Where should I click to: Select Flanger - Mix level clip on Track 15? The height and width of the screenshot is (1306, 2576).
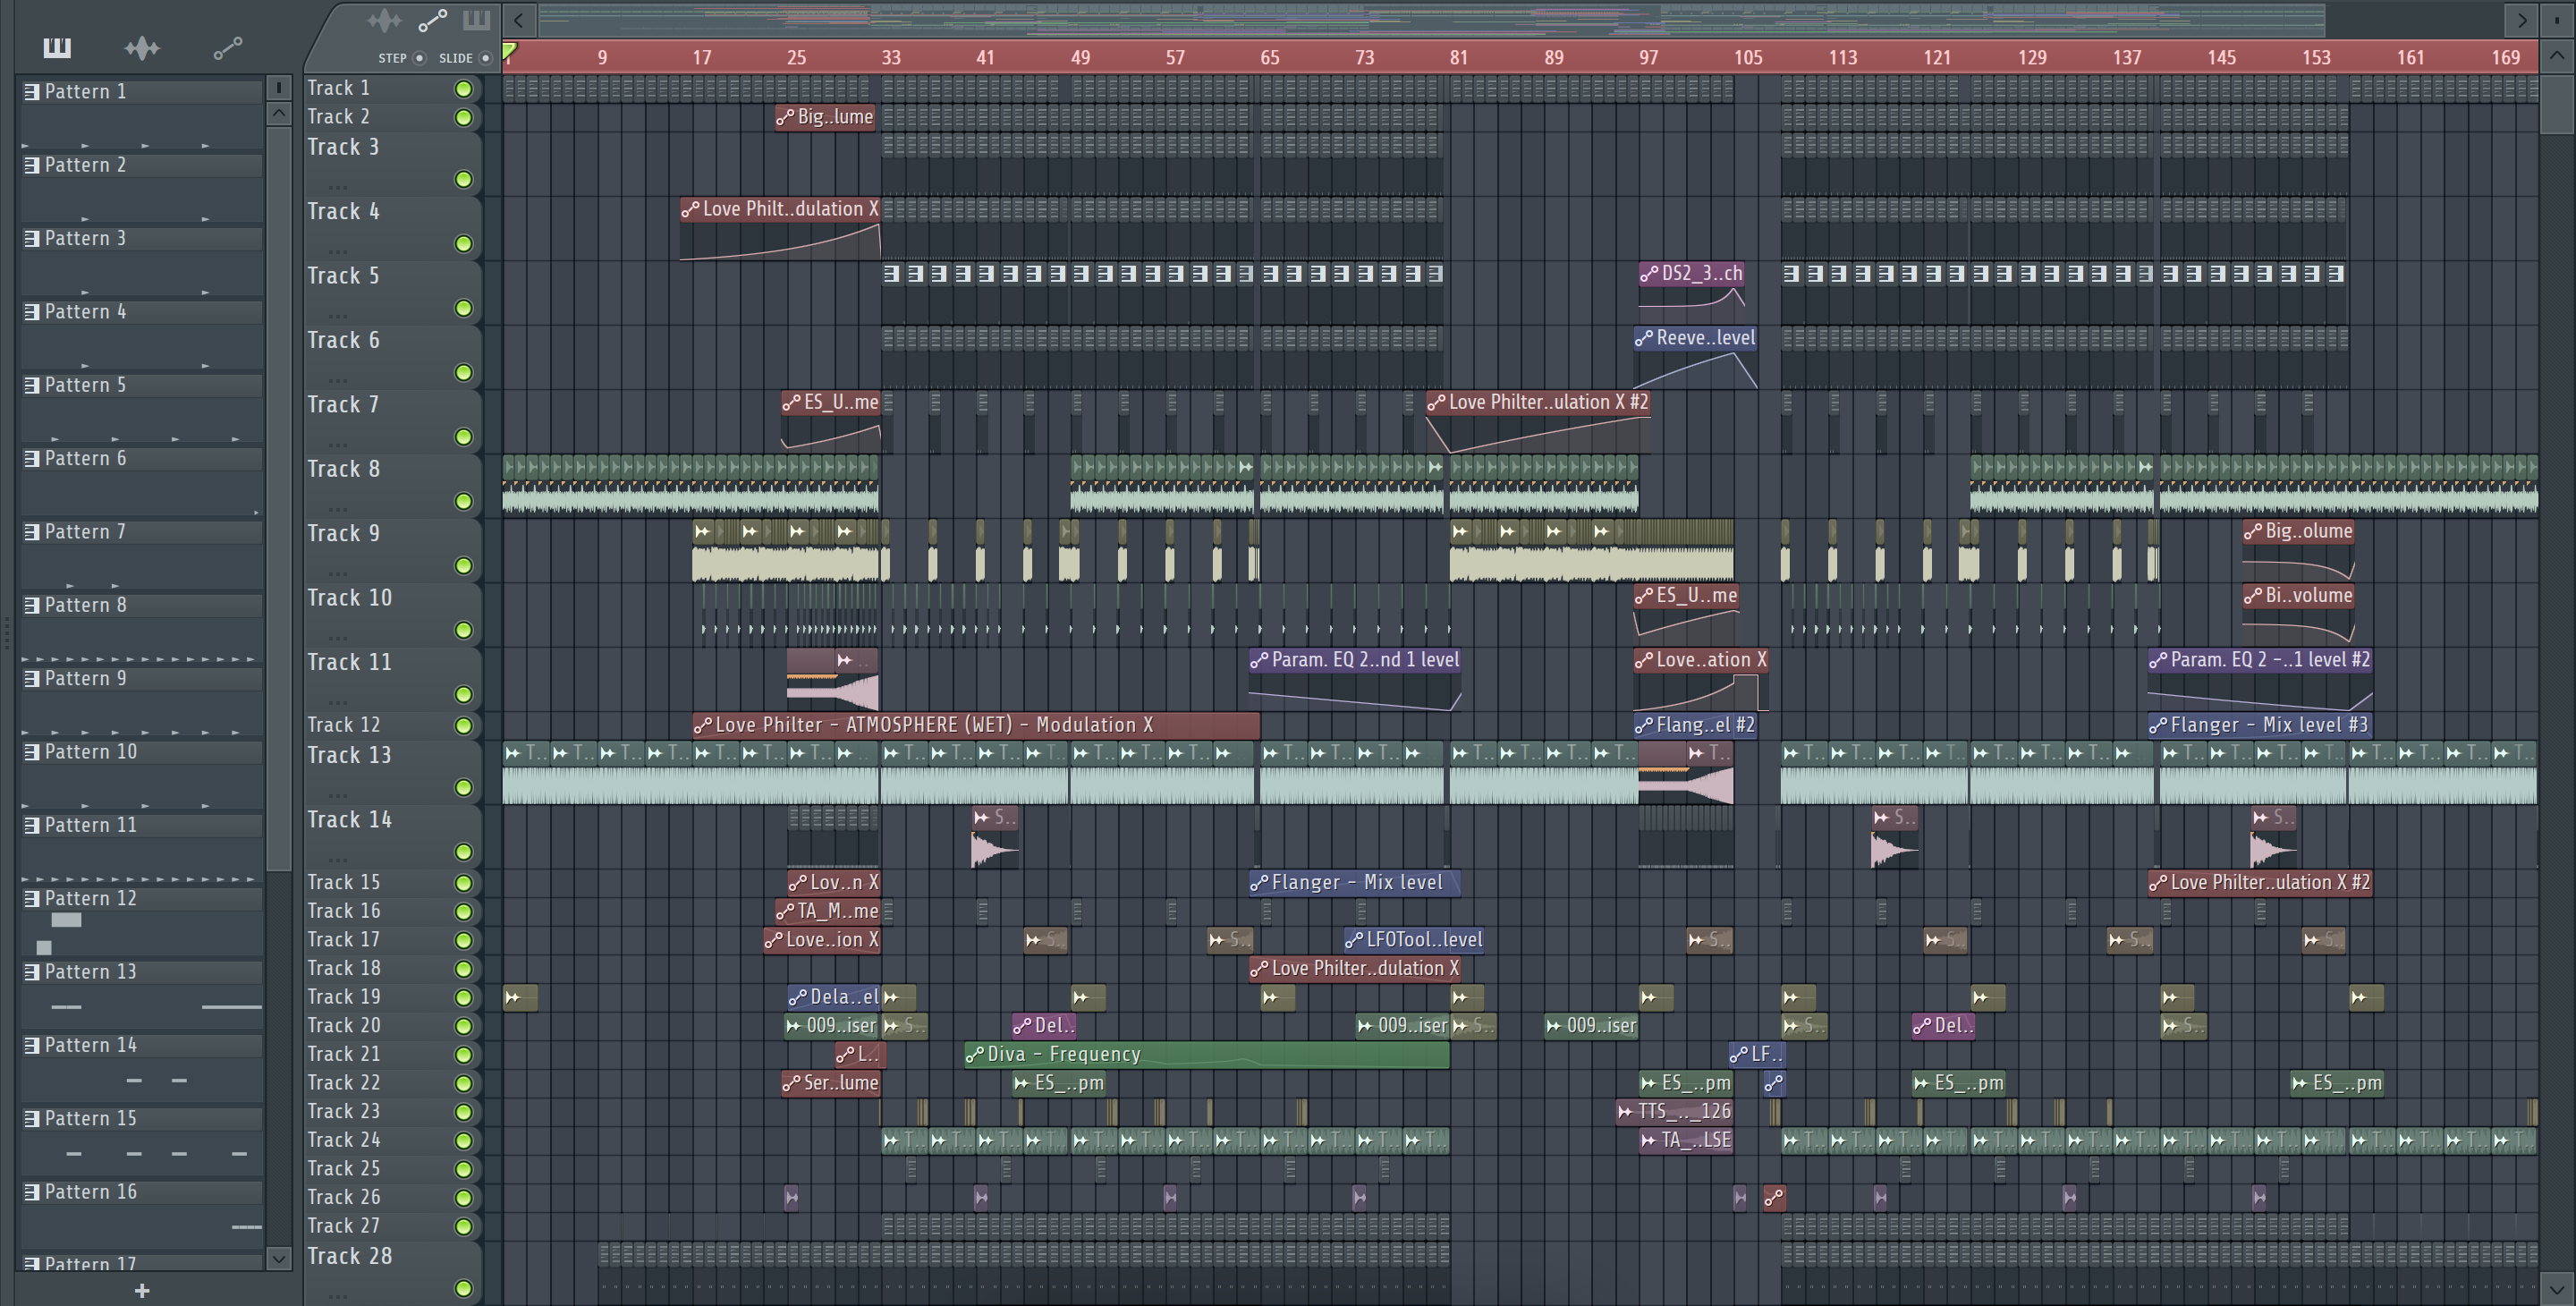click(x=1354, y=883)
